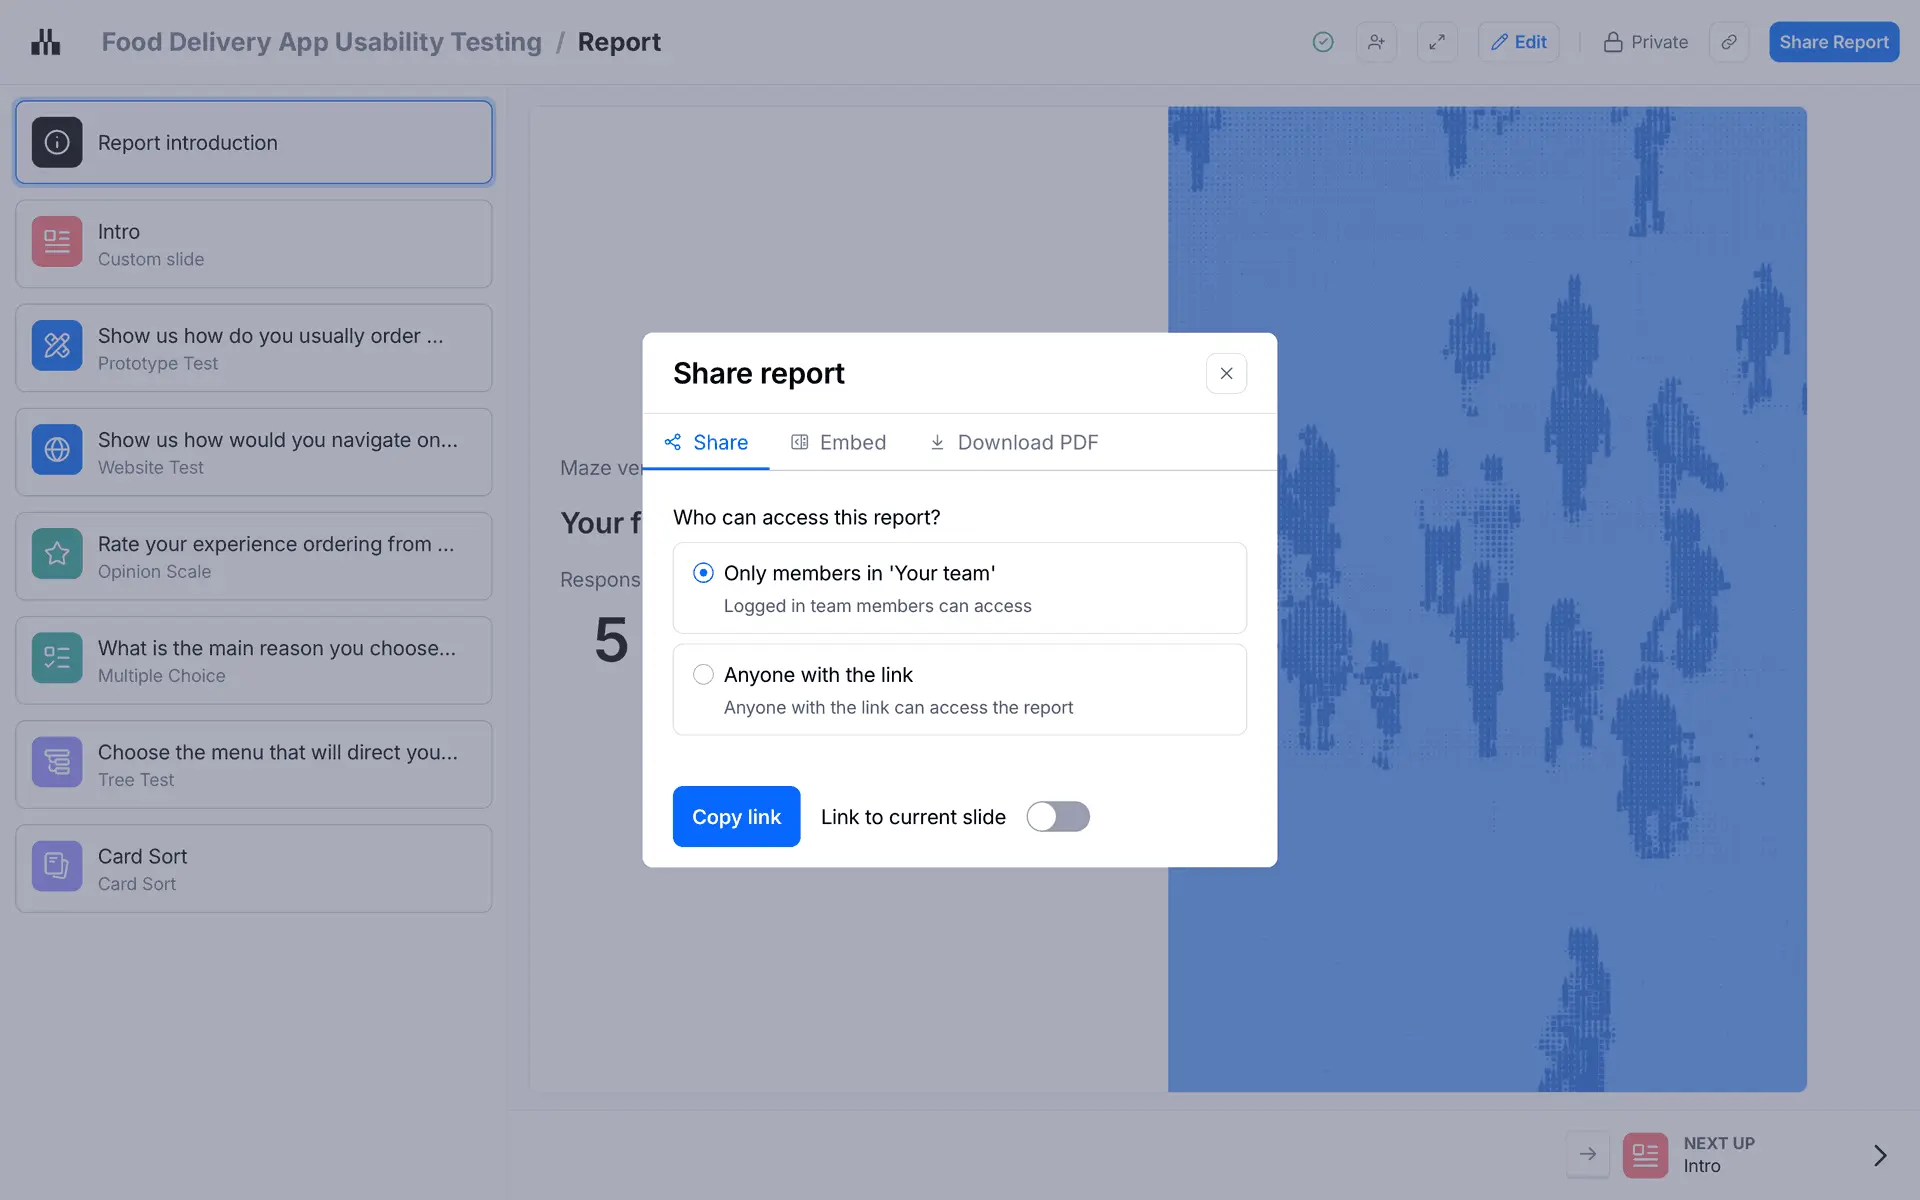1920x1200 pixels.
Task: Switch to the Download PDF tab
Action: tap(1013, 442)
